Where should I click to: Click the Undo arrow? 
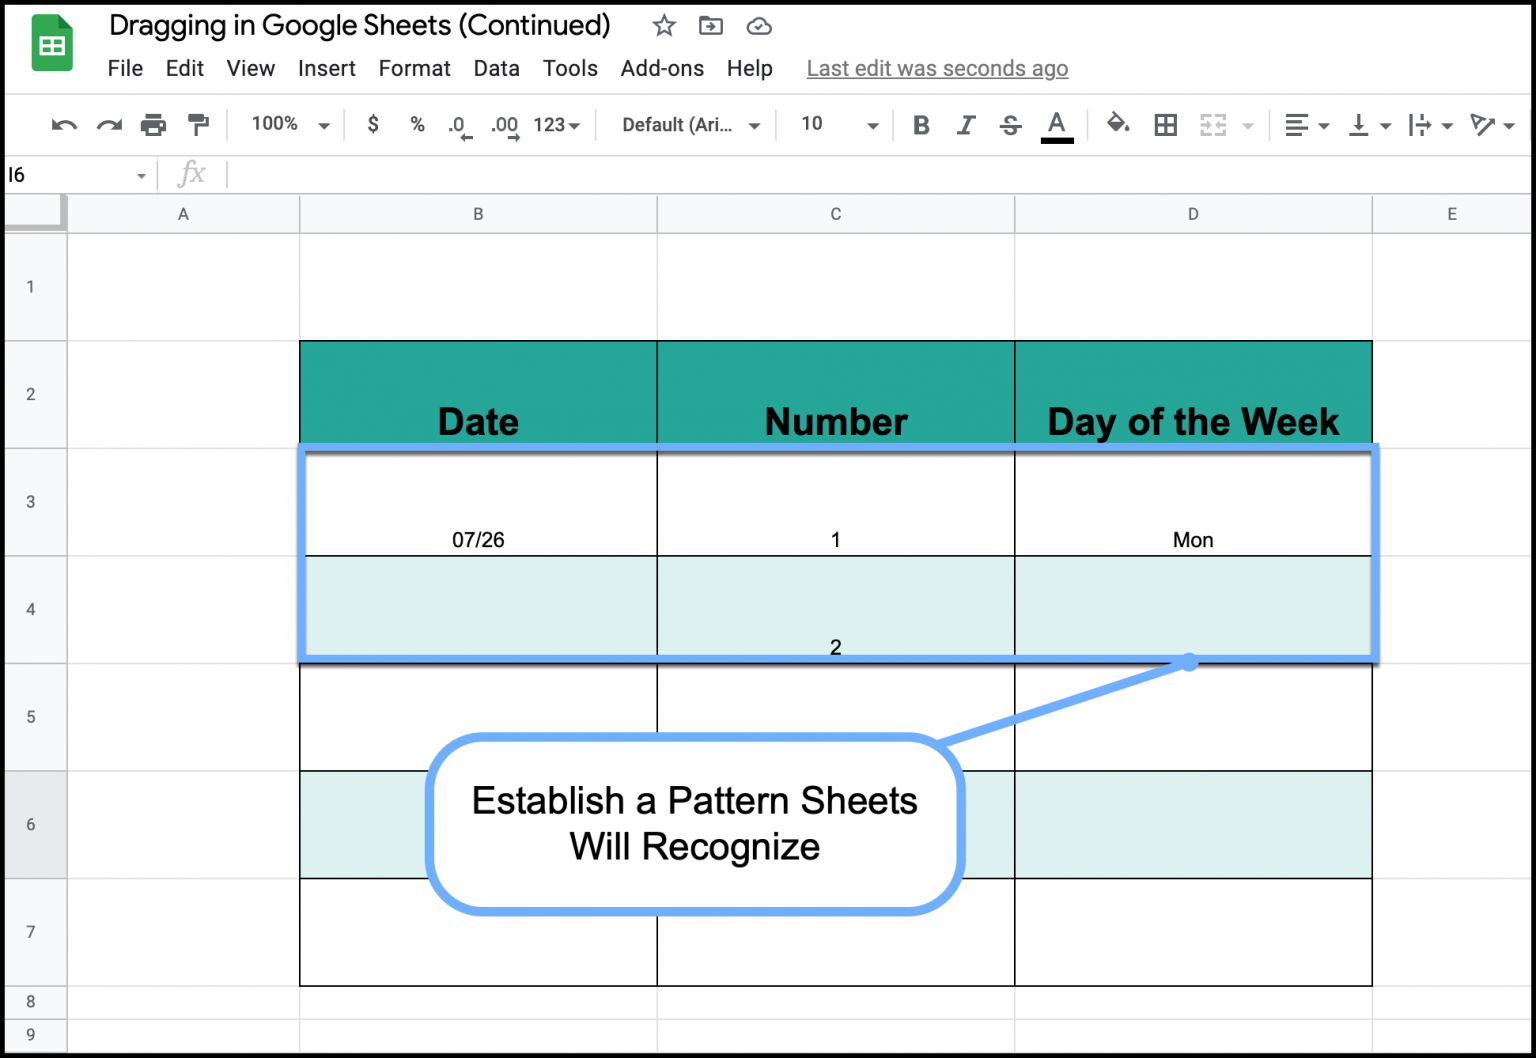tap(62, 124)
